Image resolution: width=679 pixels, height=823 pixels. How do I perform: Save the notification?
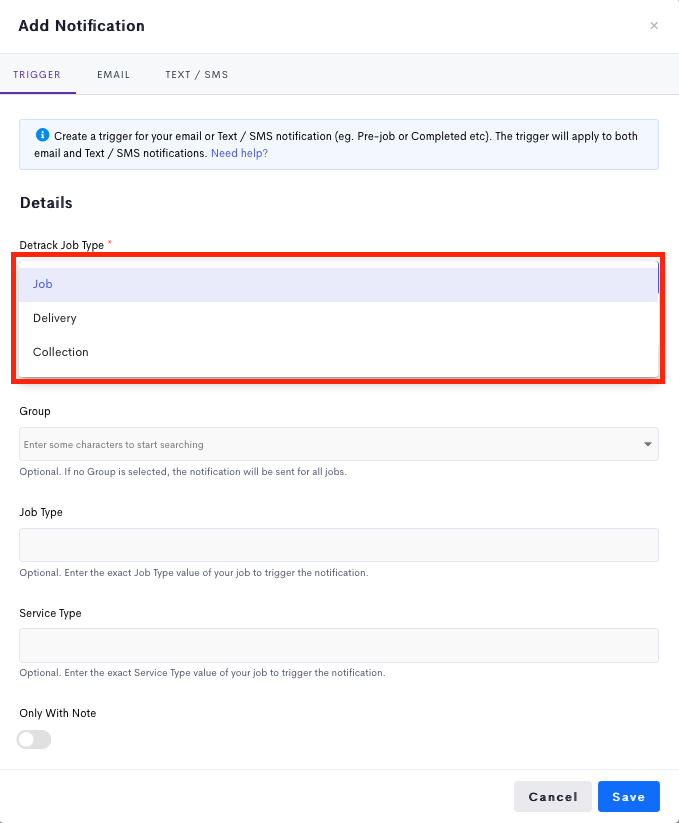[628, 797]
